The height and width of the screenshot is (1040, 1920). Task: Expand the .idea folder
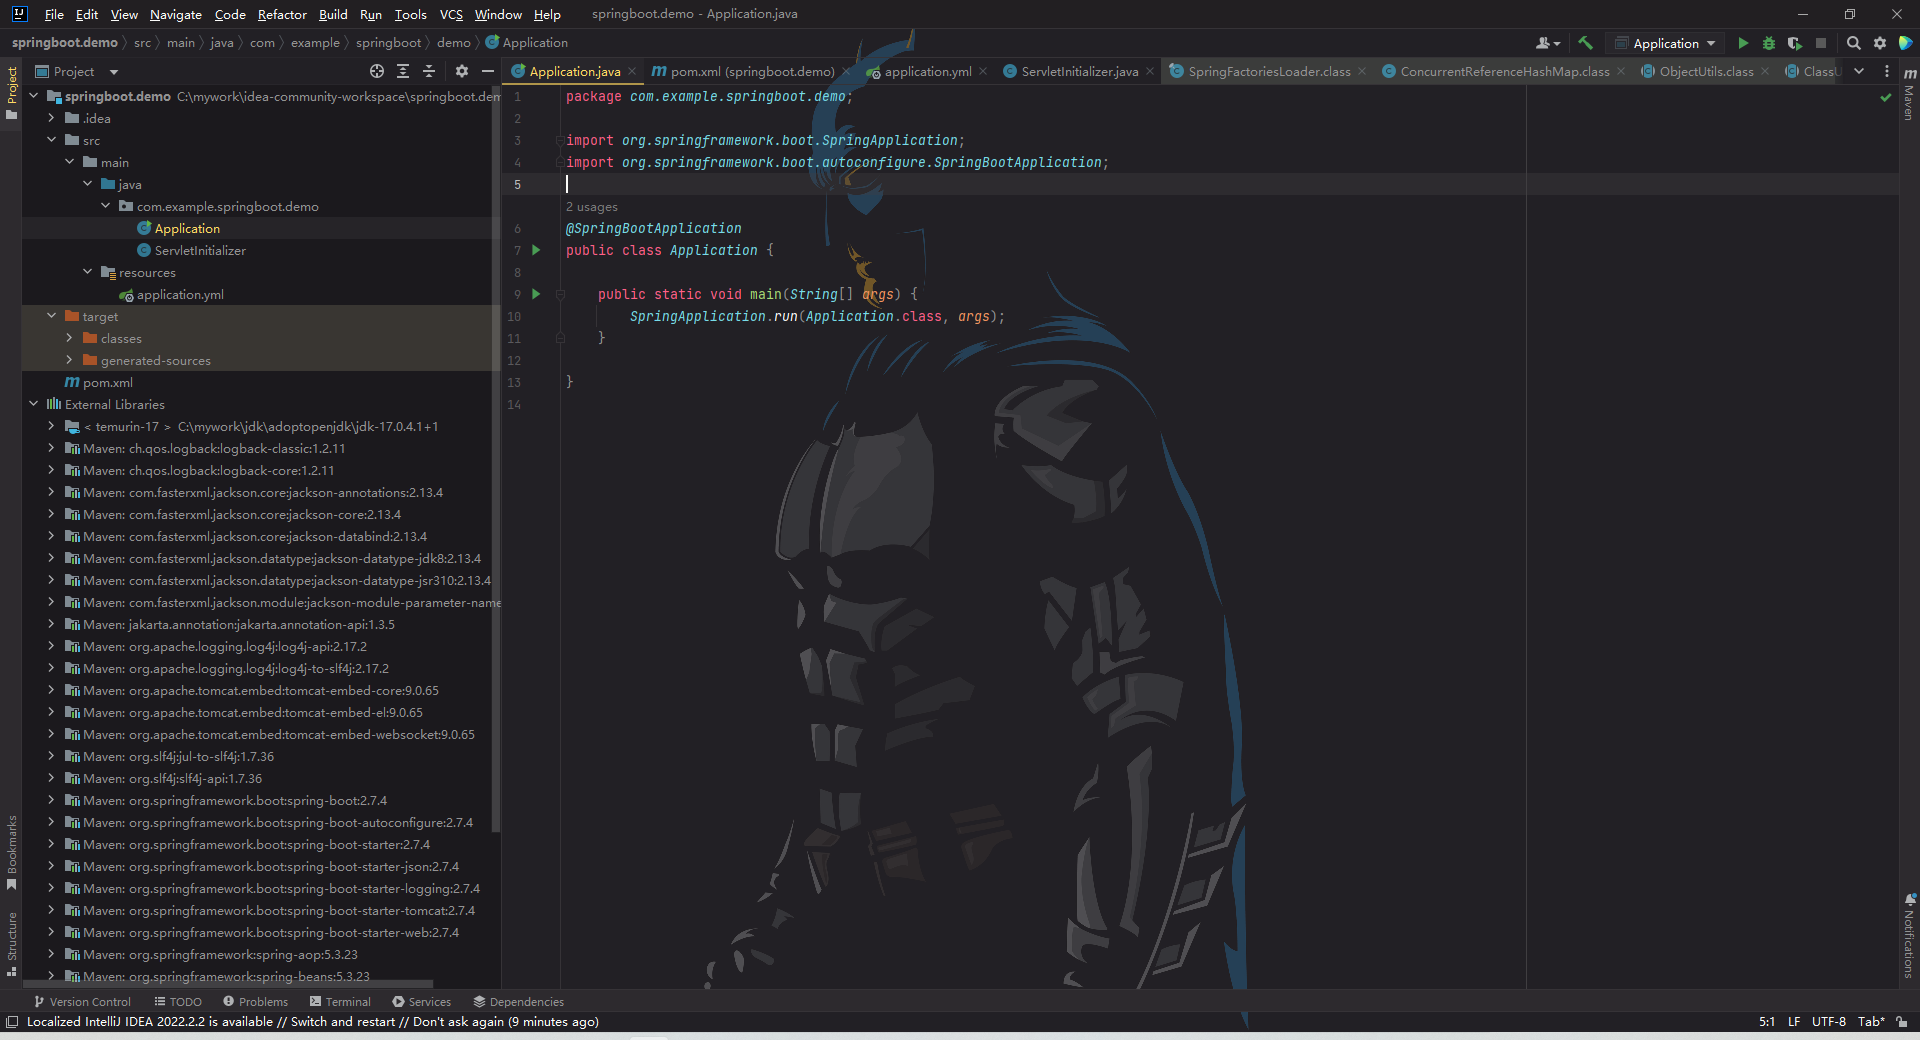pyautogui.click(x=51, y=118)
